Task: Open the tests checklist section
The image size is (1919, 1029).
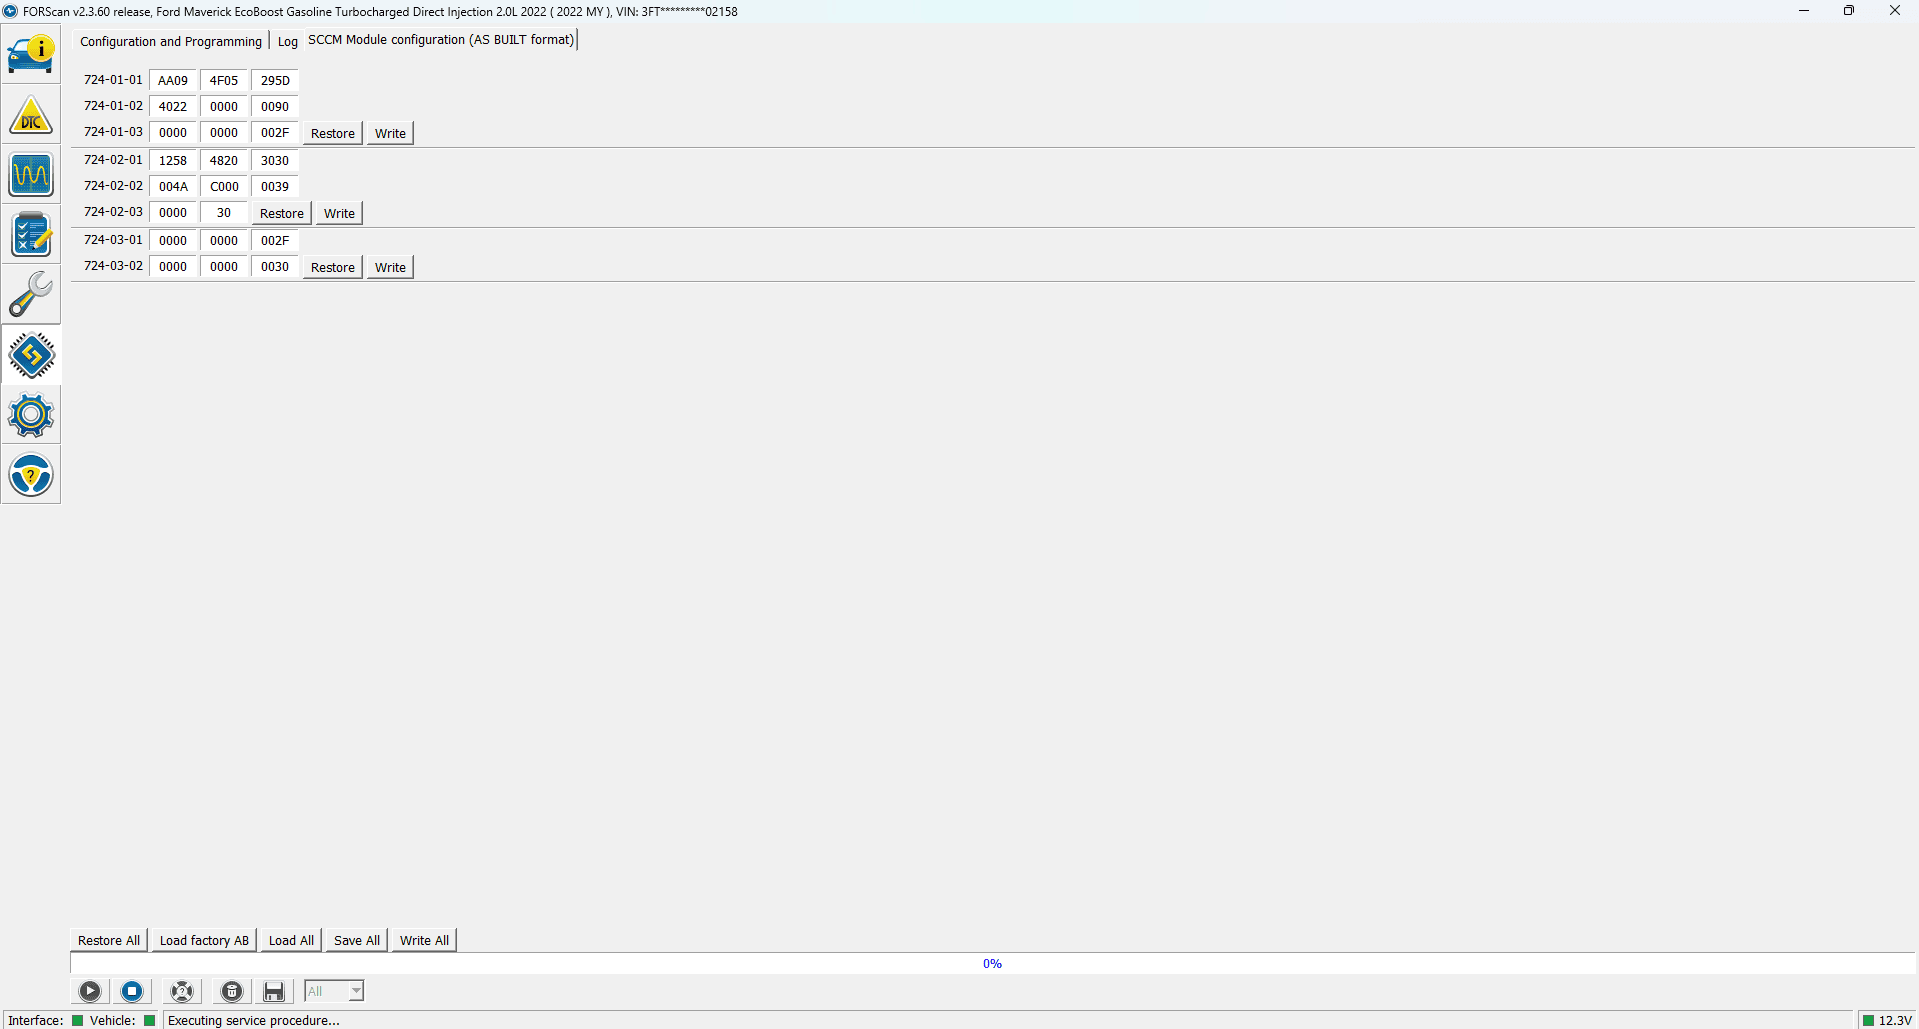Action: point(31,235)
